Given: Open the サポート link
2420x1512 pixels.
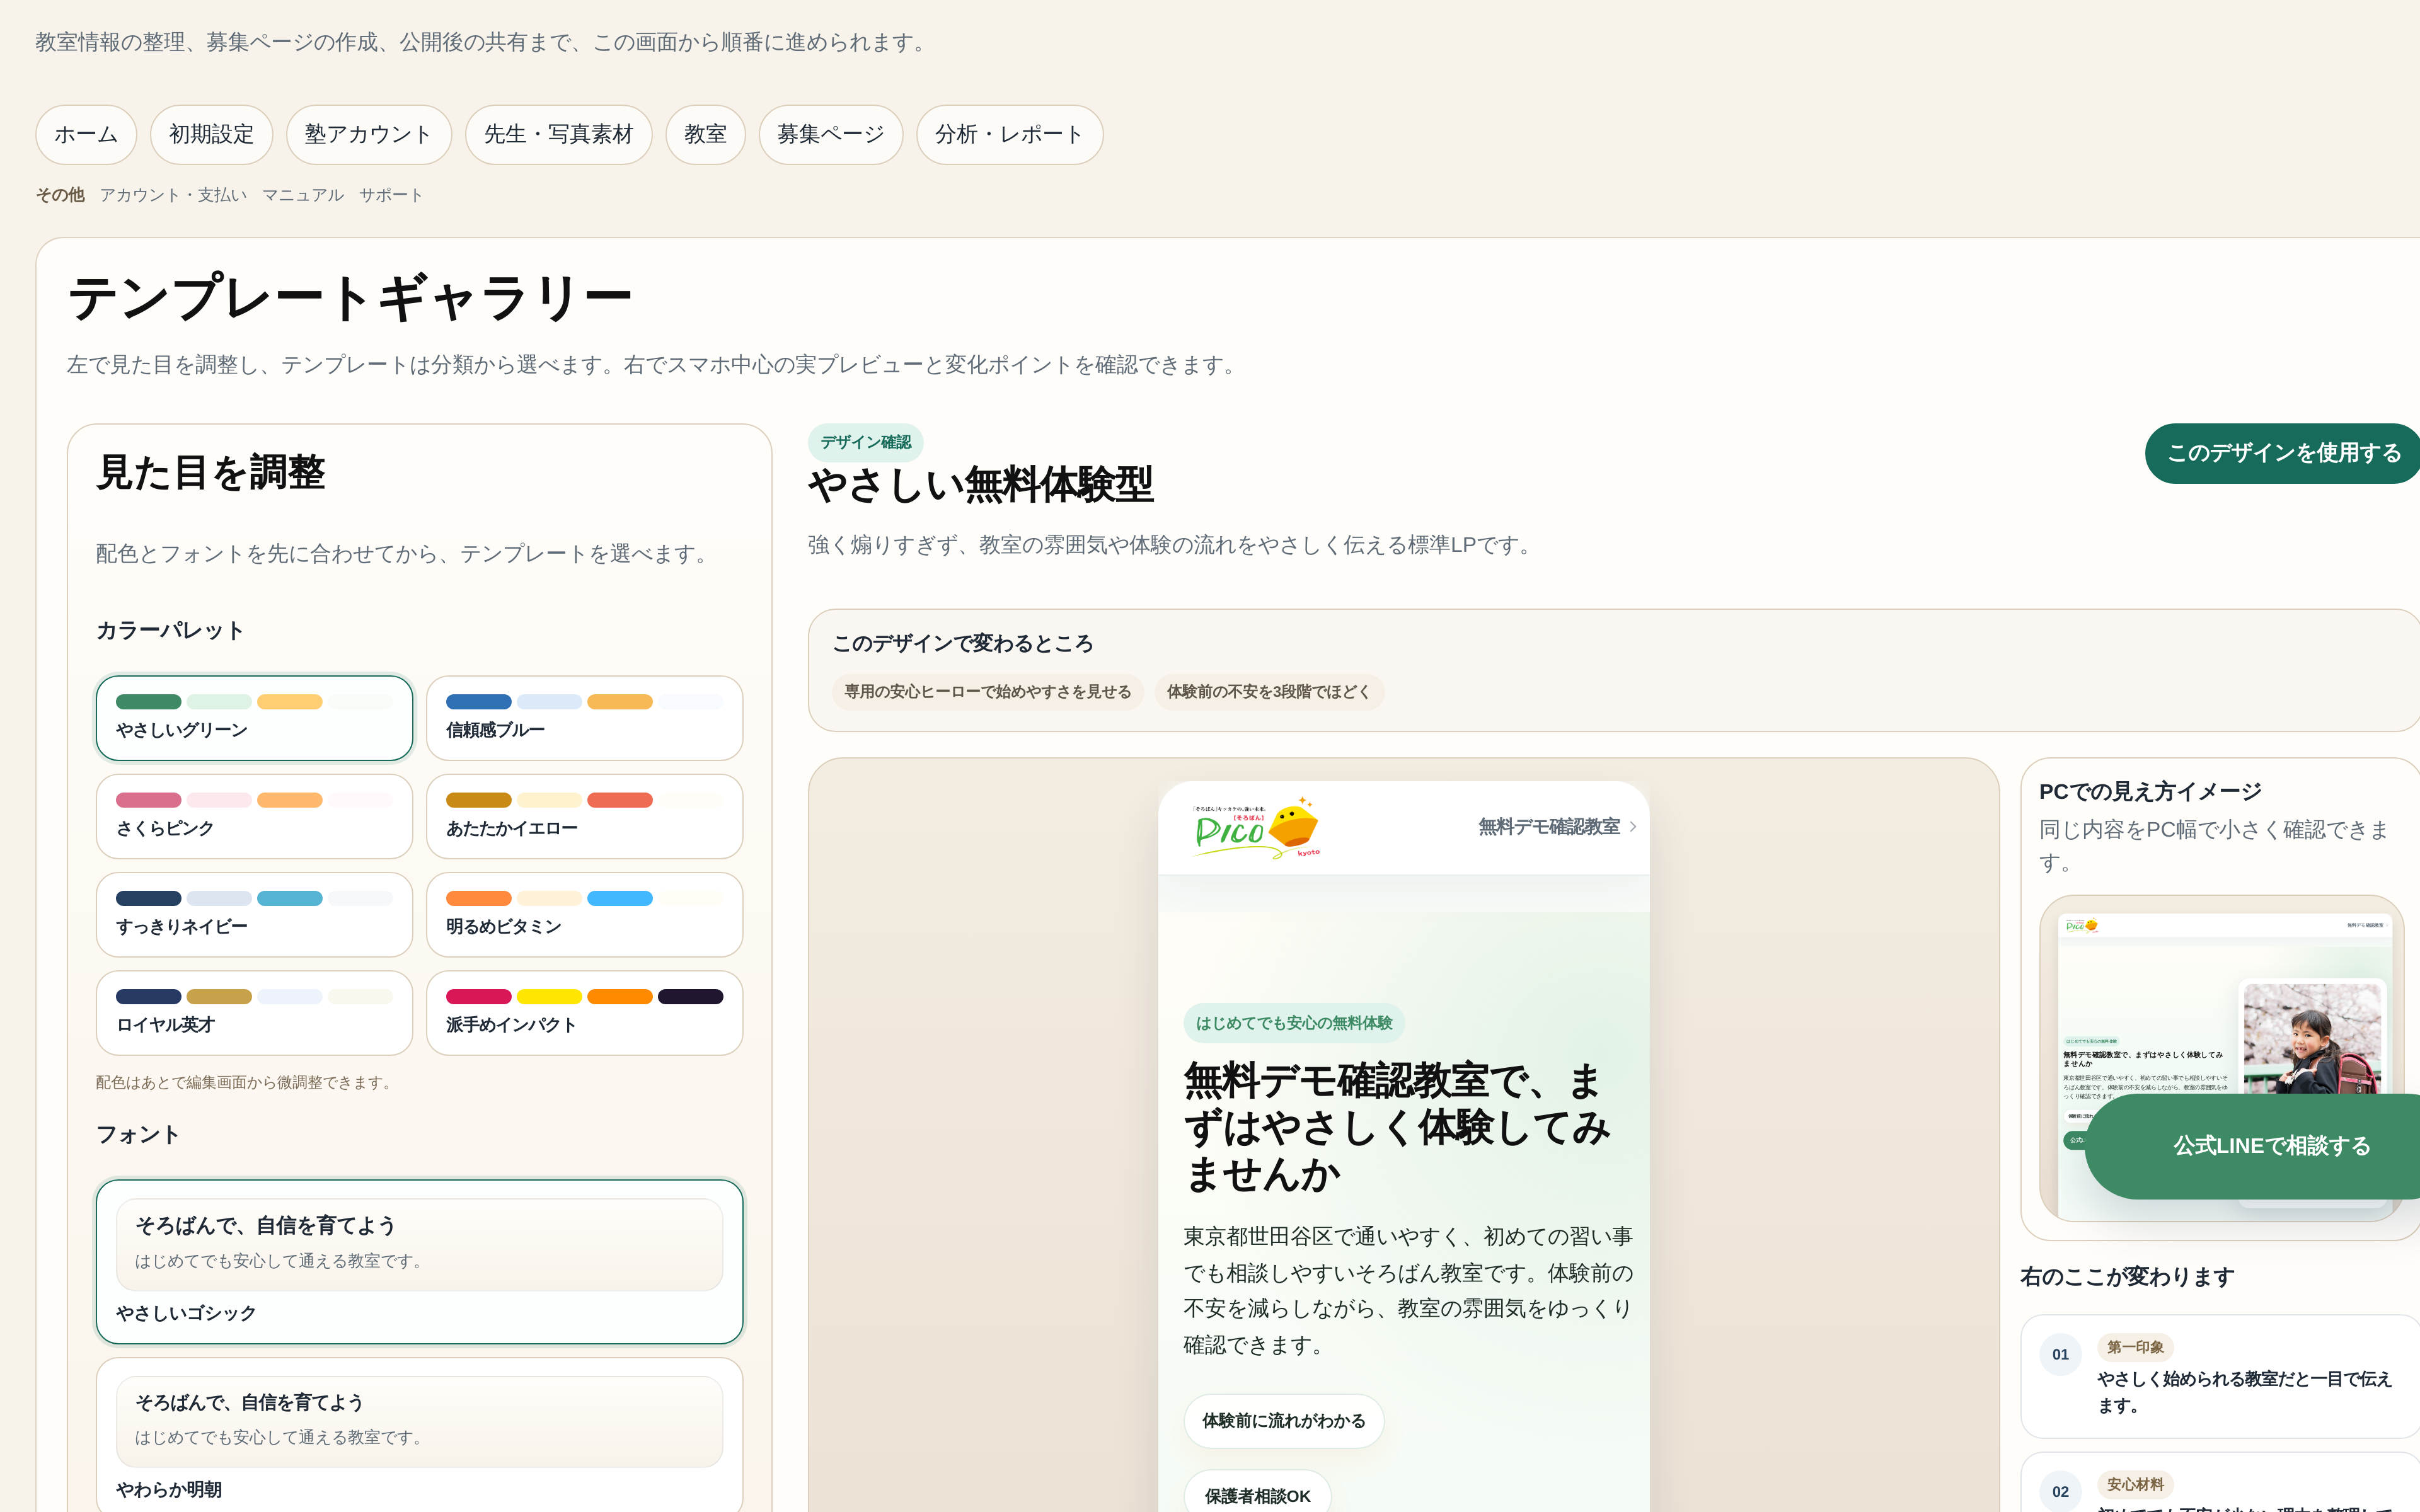Looking at the screenshot, I should [x=391, y=195].
